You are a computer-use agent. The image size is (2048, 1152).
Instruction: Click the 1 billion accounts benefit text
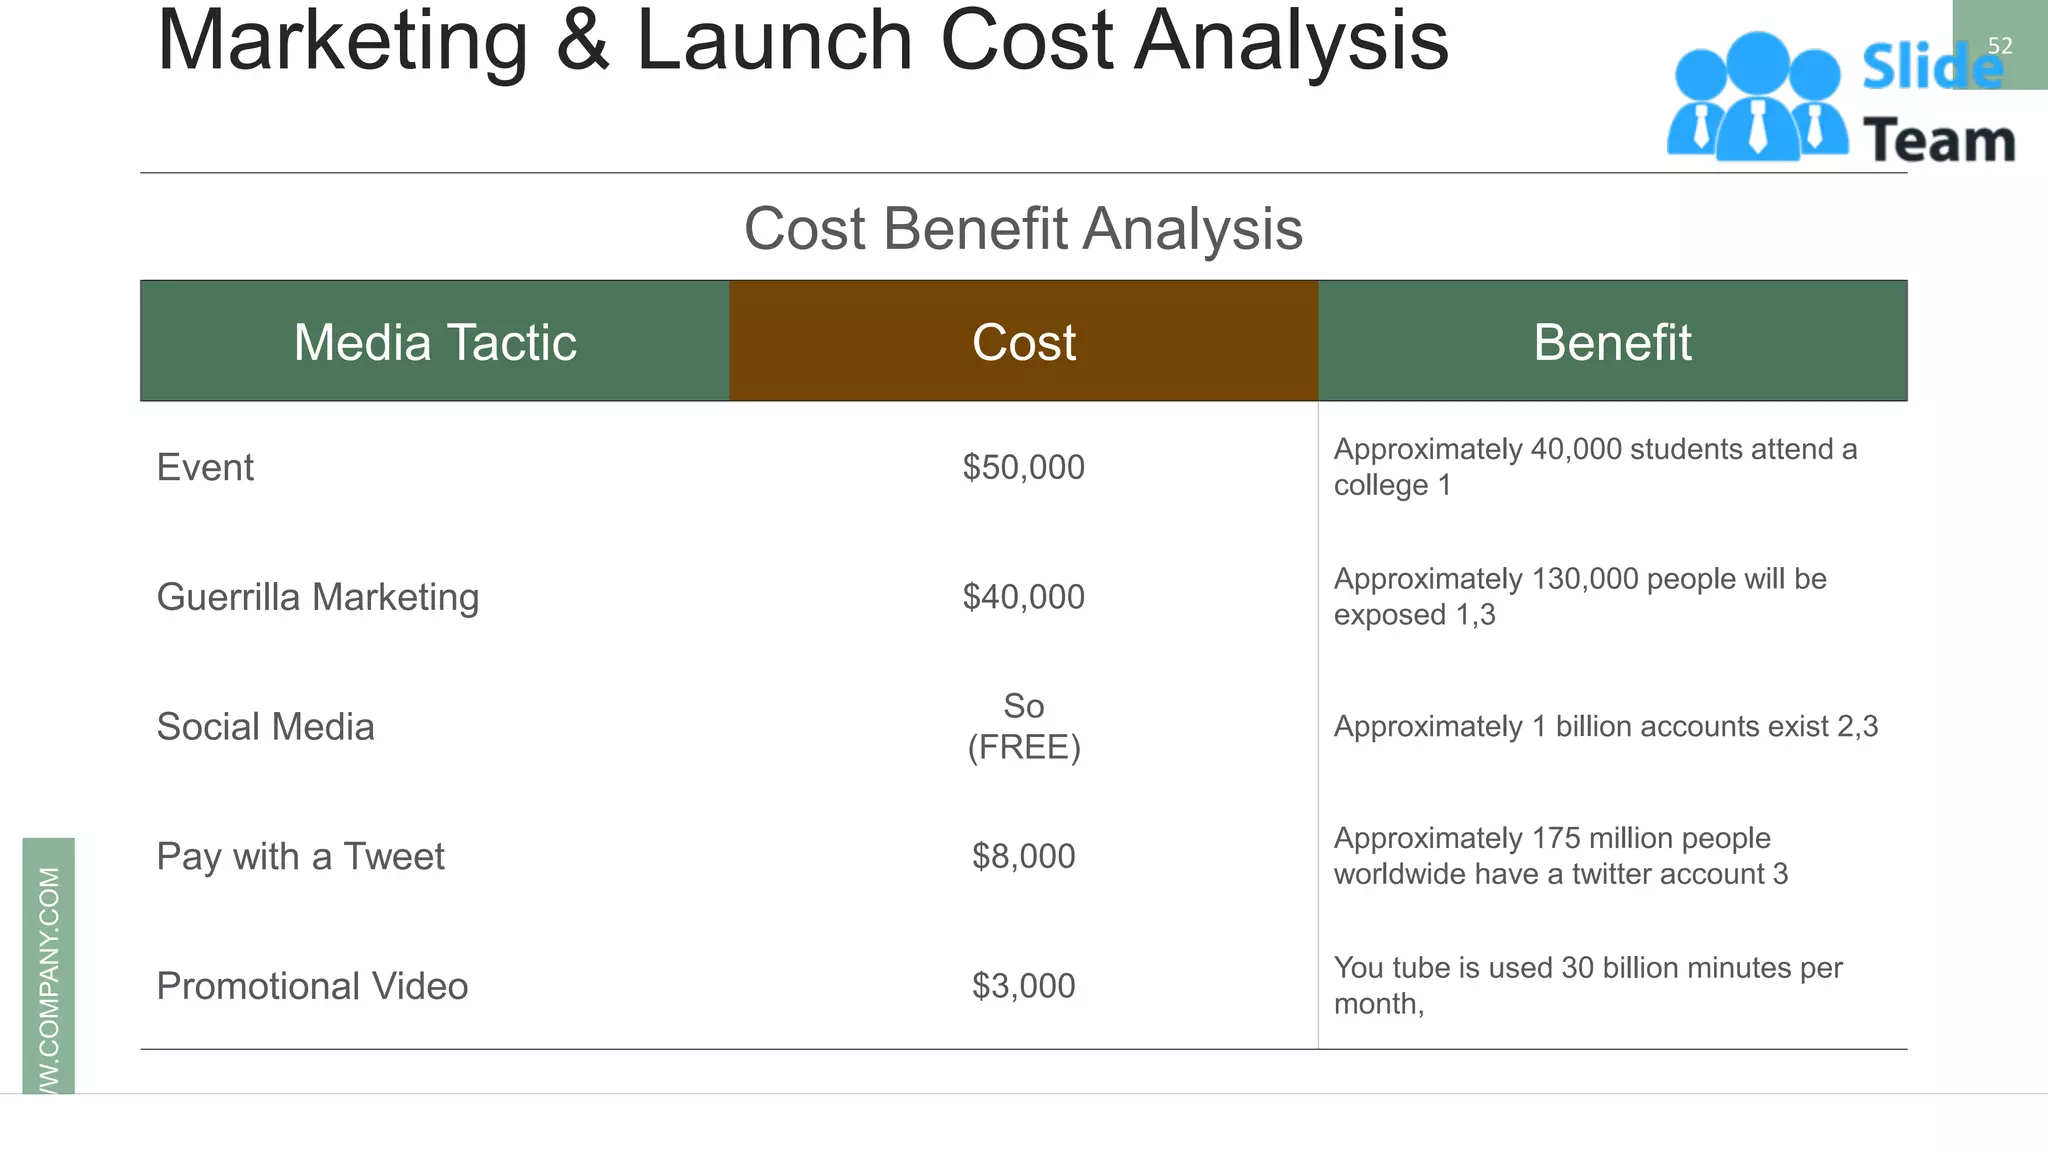(1606, 726)
